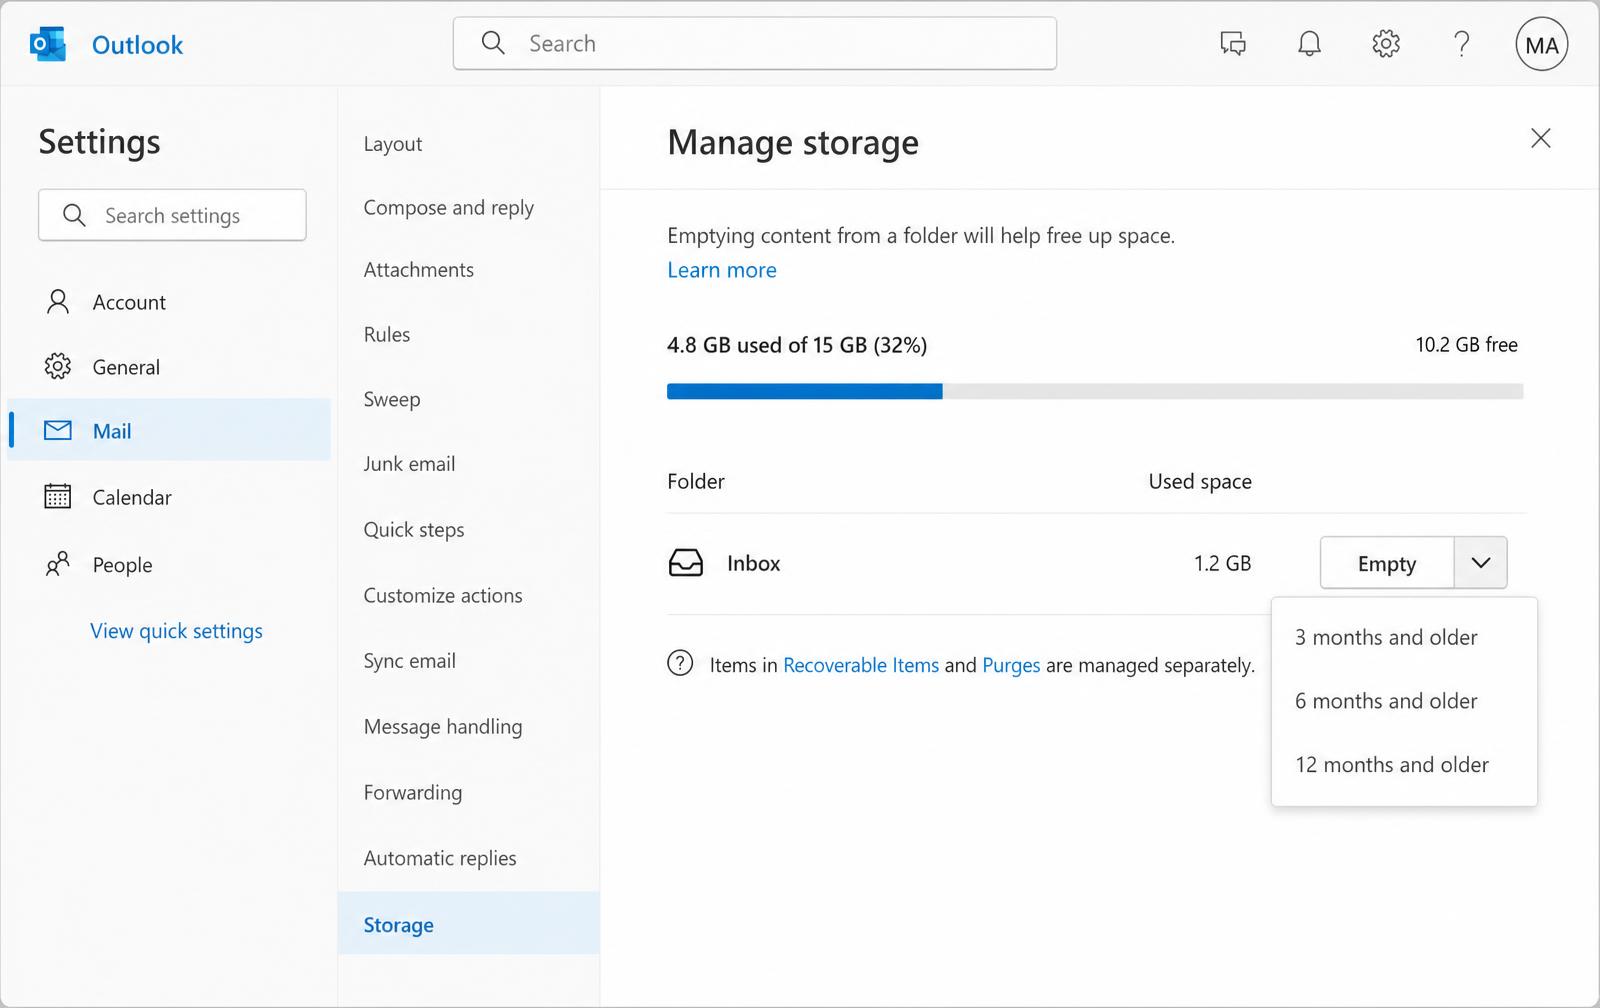This screenshot has width=1600, height=1008.
Task: Click the '10.2 GB free' text
Action: click(1466, 345)
